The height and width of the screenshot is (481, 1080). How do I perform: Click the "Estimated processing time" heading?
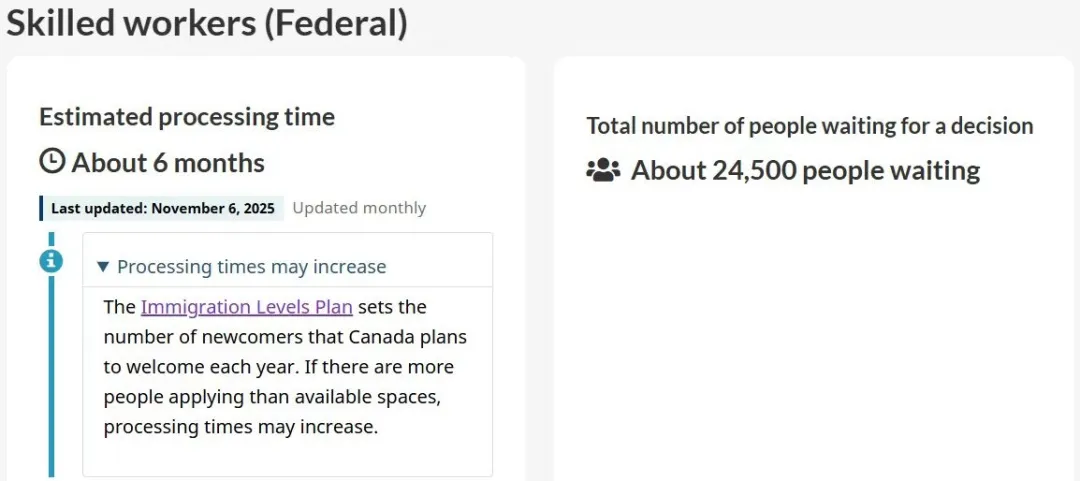click(187, 117)
